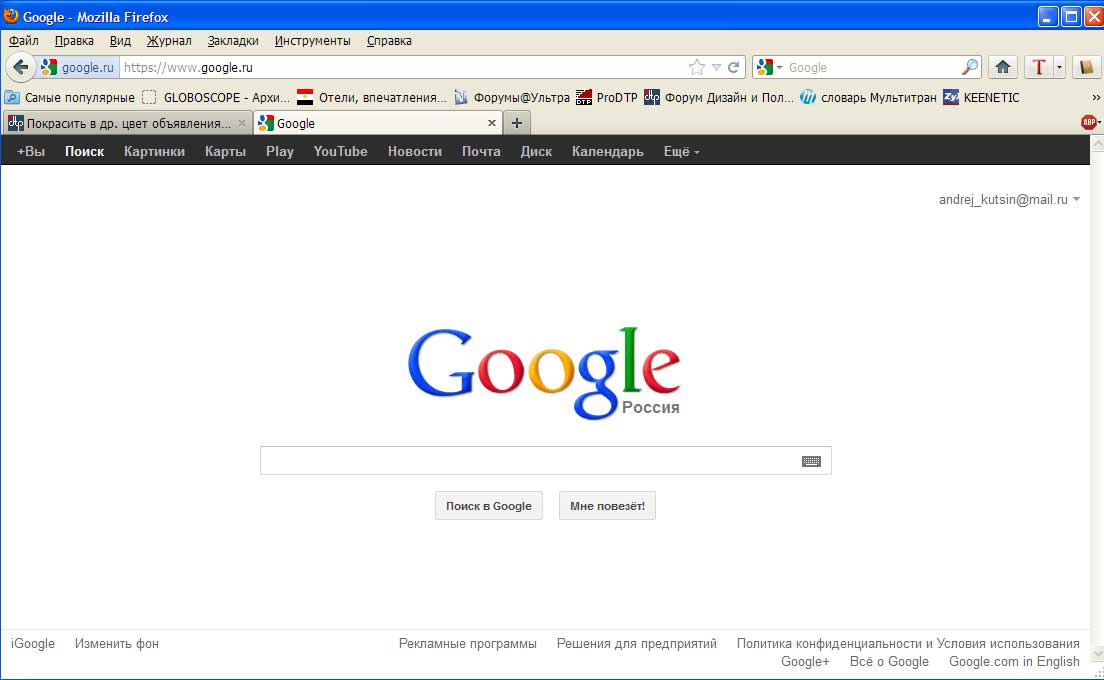1104x680 pixels.
Task: Open the Adblock Plus ABP icon
Action: 1089,122
